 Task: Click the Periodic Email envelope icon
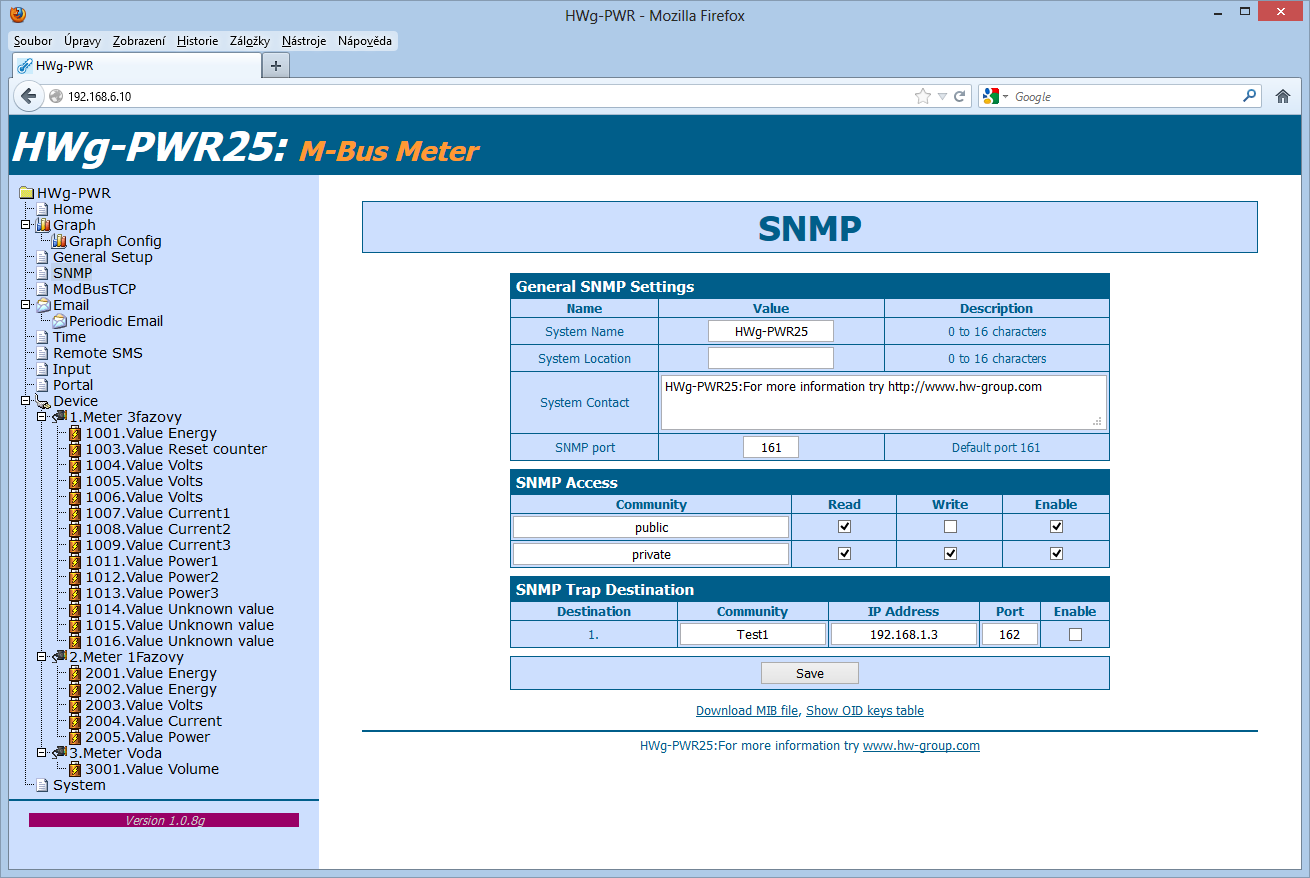59,321
